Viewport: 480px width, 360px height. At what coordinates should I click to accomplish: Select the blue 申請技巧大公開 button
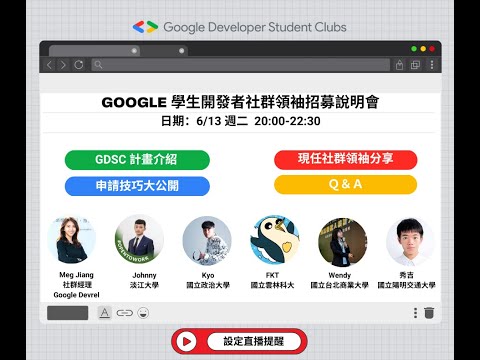click(137, 186)
